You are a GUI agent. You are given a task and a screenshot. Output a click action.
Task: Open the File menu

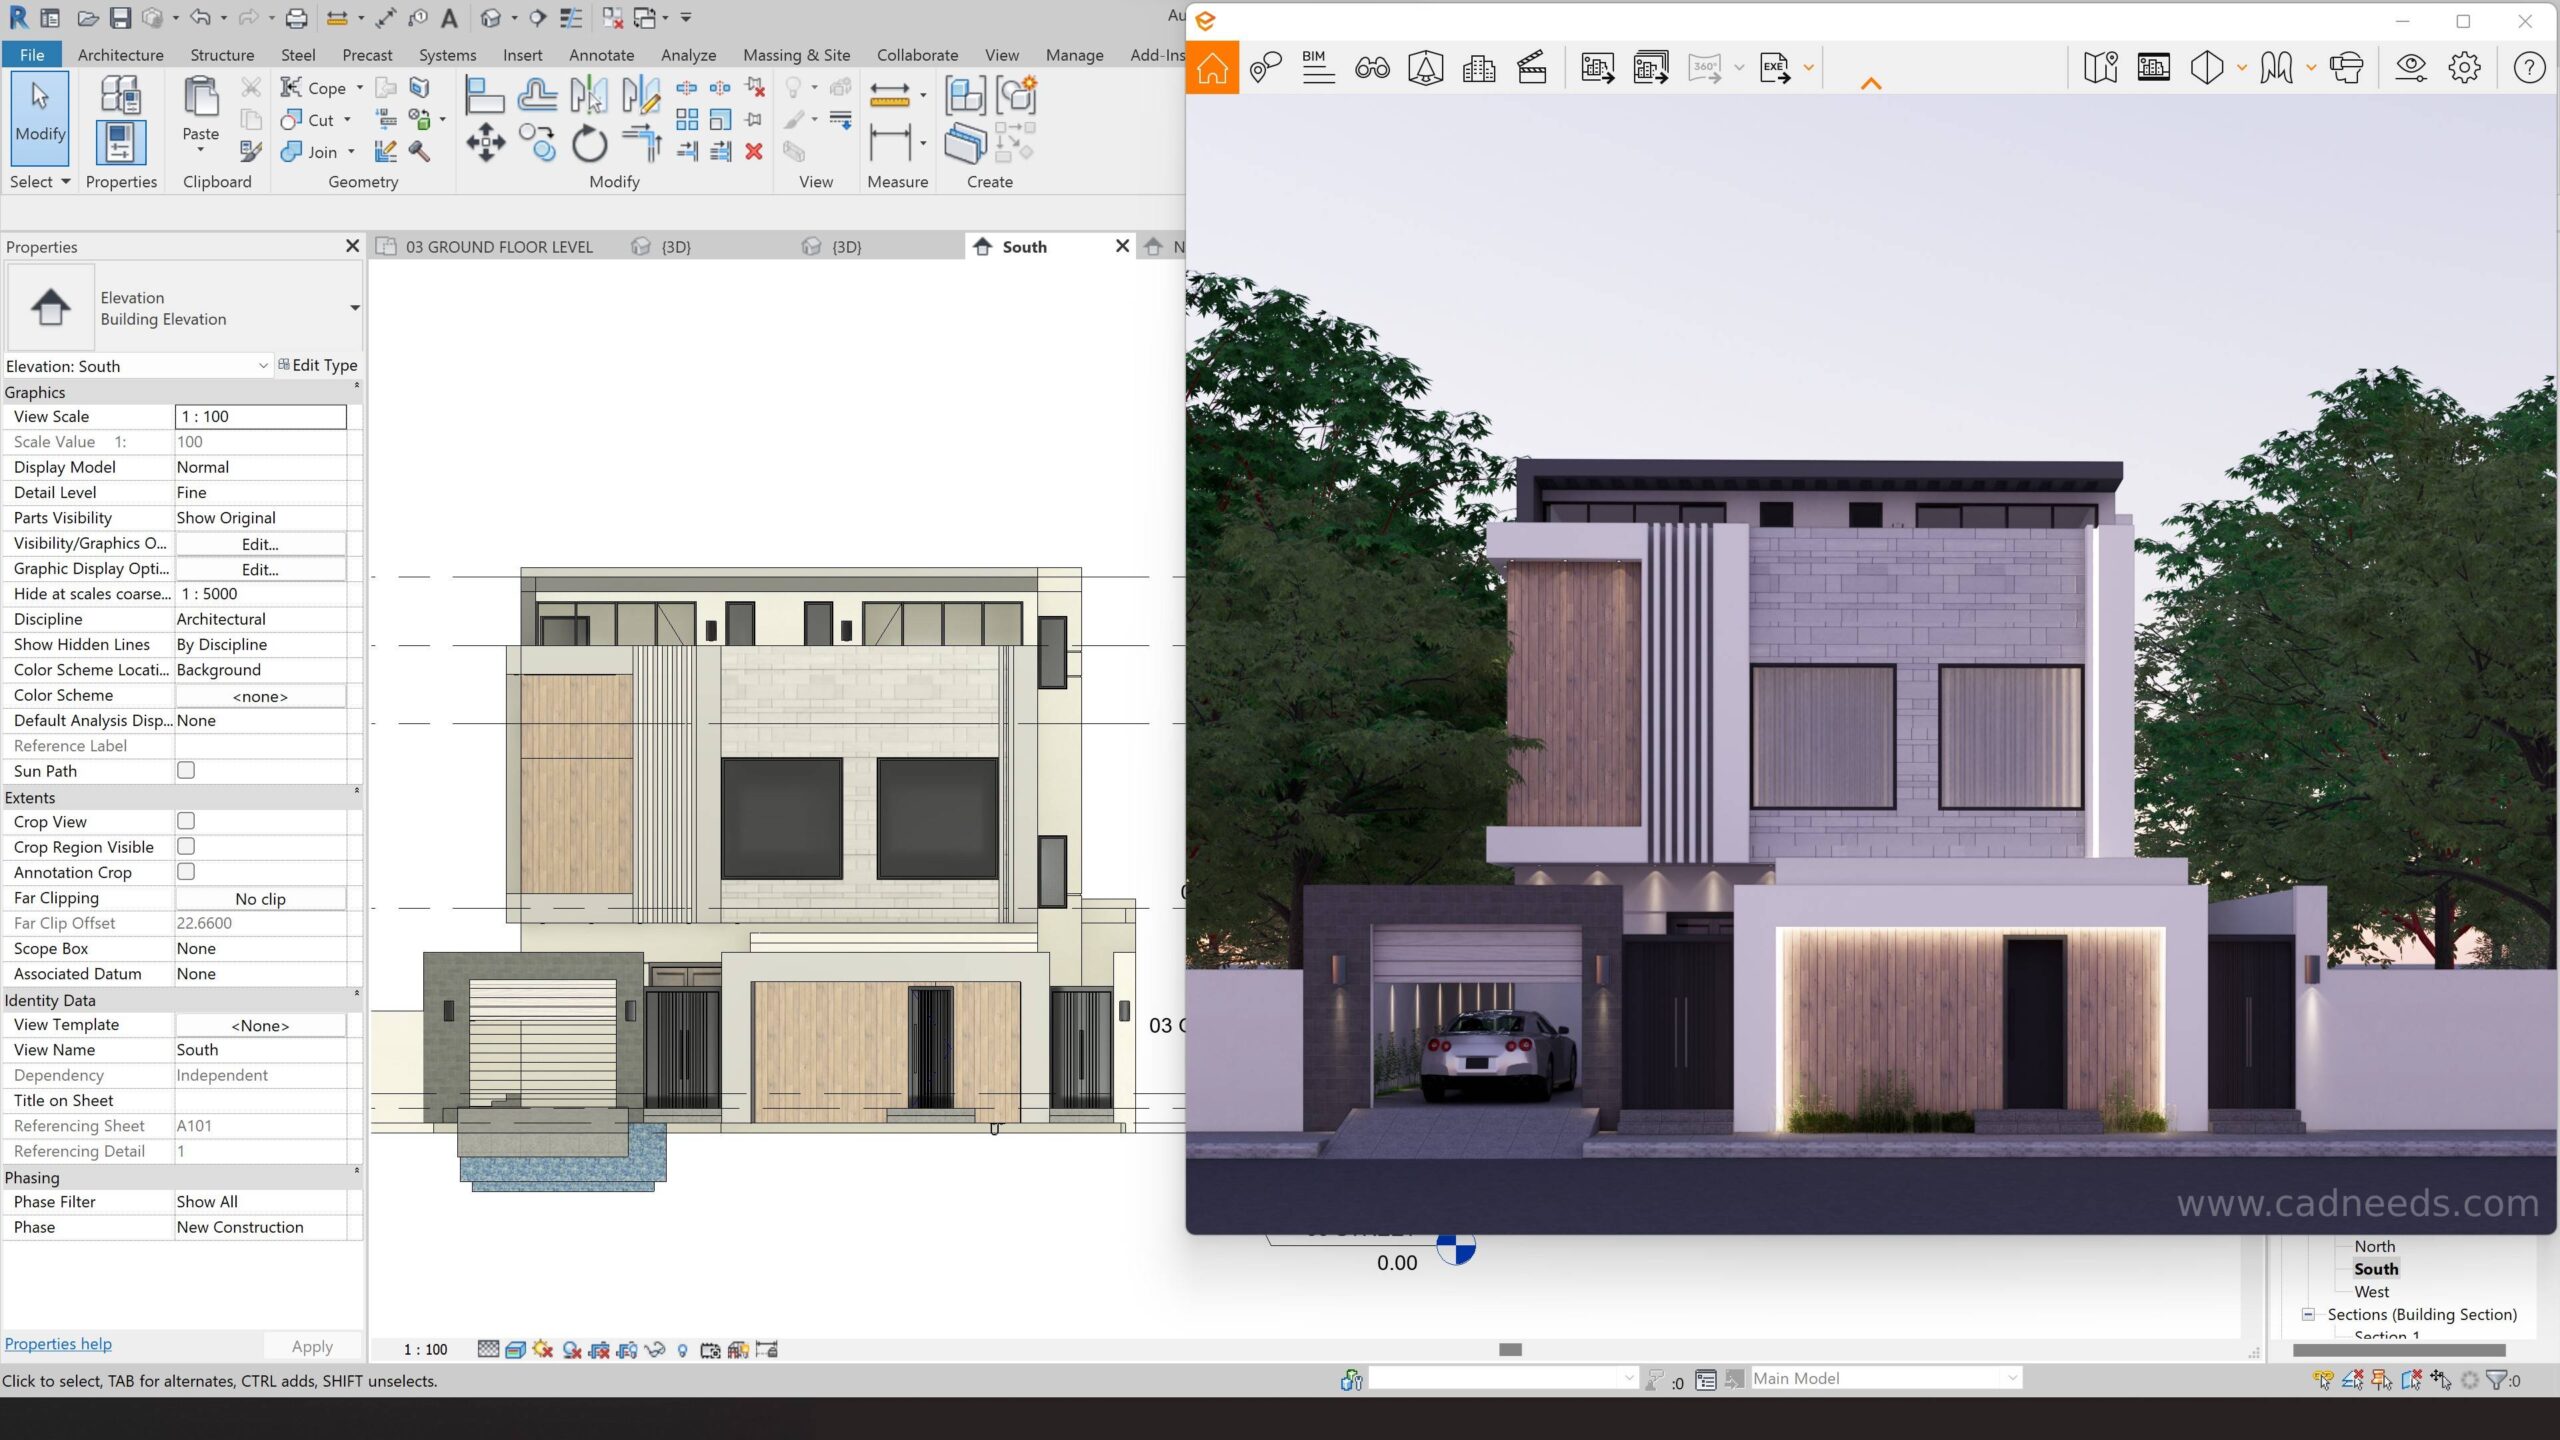(x=32, y=55)
